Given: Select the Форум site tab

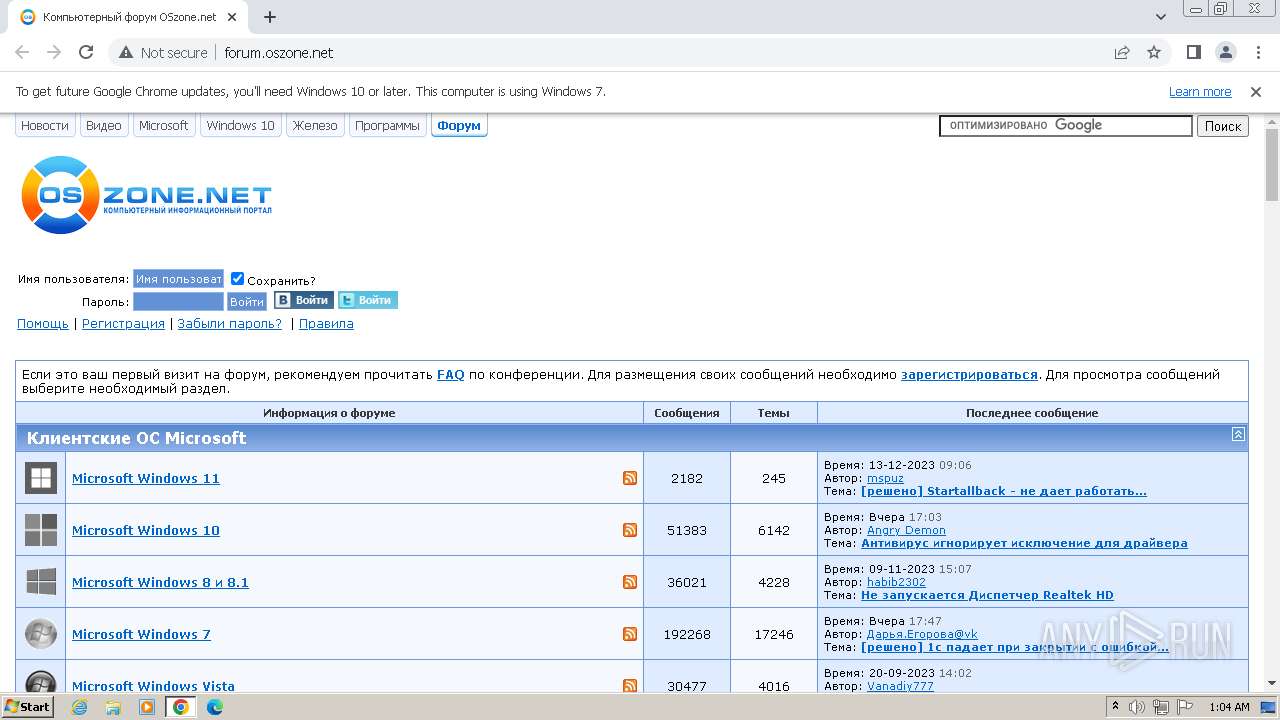Looking at the screenshot, I should [459, 126].
